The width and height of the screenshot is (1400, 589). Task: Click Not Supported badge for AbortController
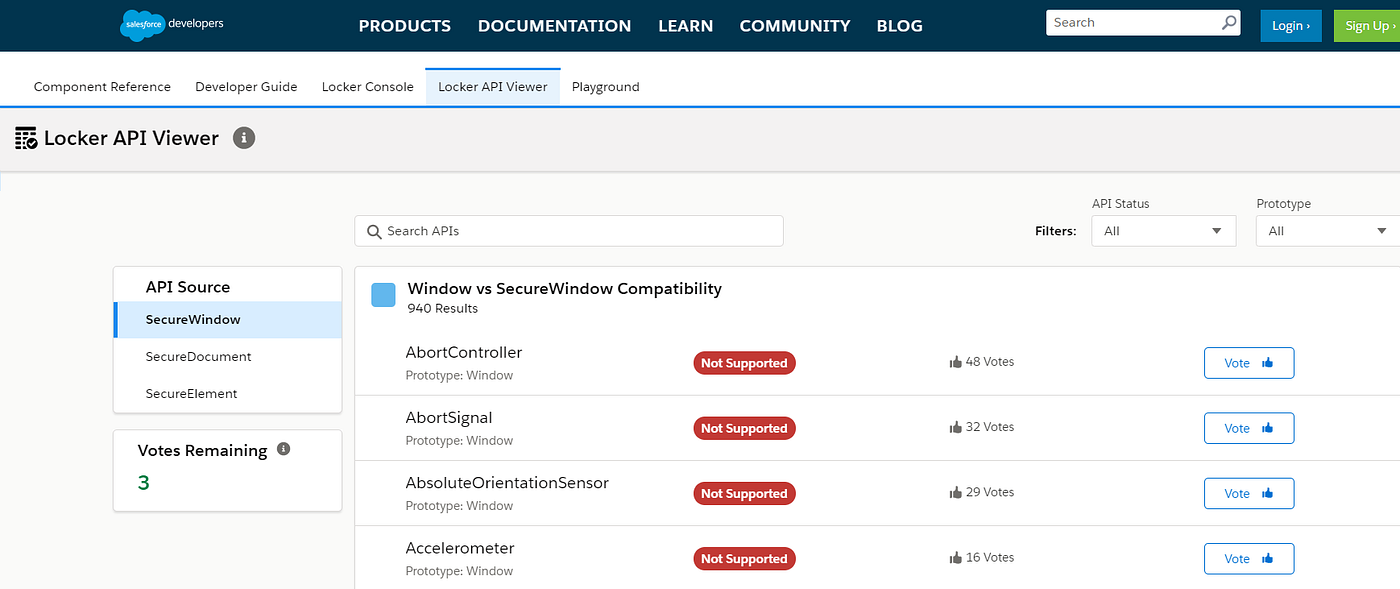(744, 363)
